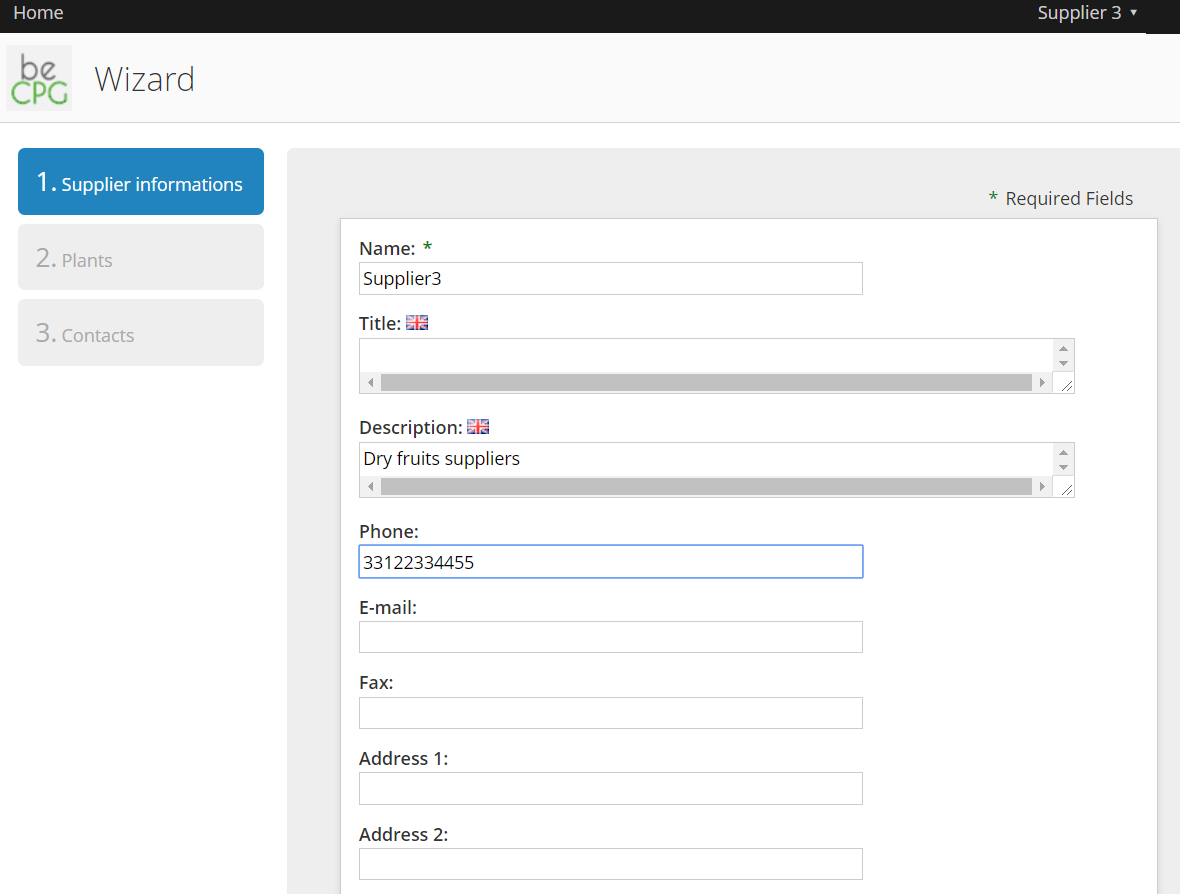Viewport: 1180px width, 894px height.
Task: Focus the E-mail input field
Action: tap(610, 637)
